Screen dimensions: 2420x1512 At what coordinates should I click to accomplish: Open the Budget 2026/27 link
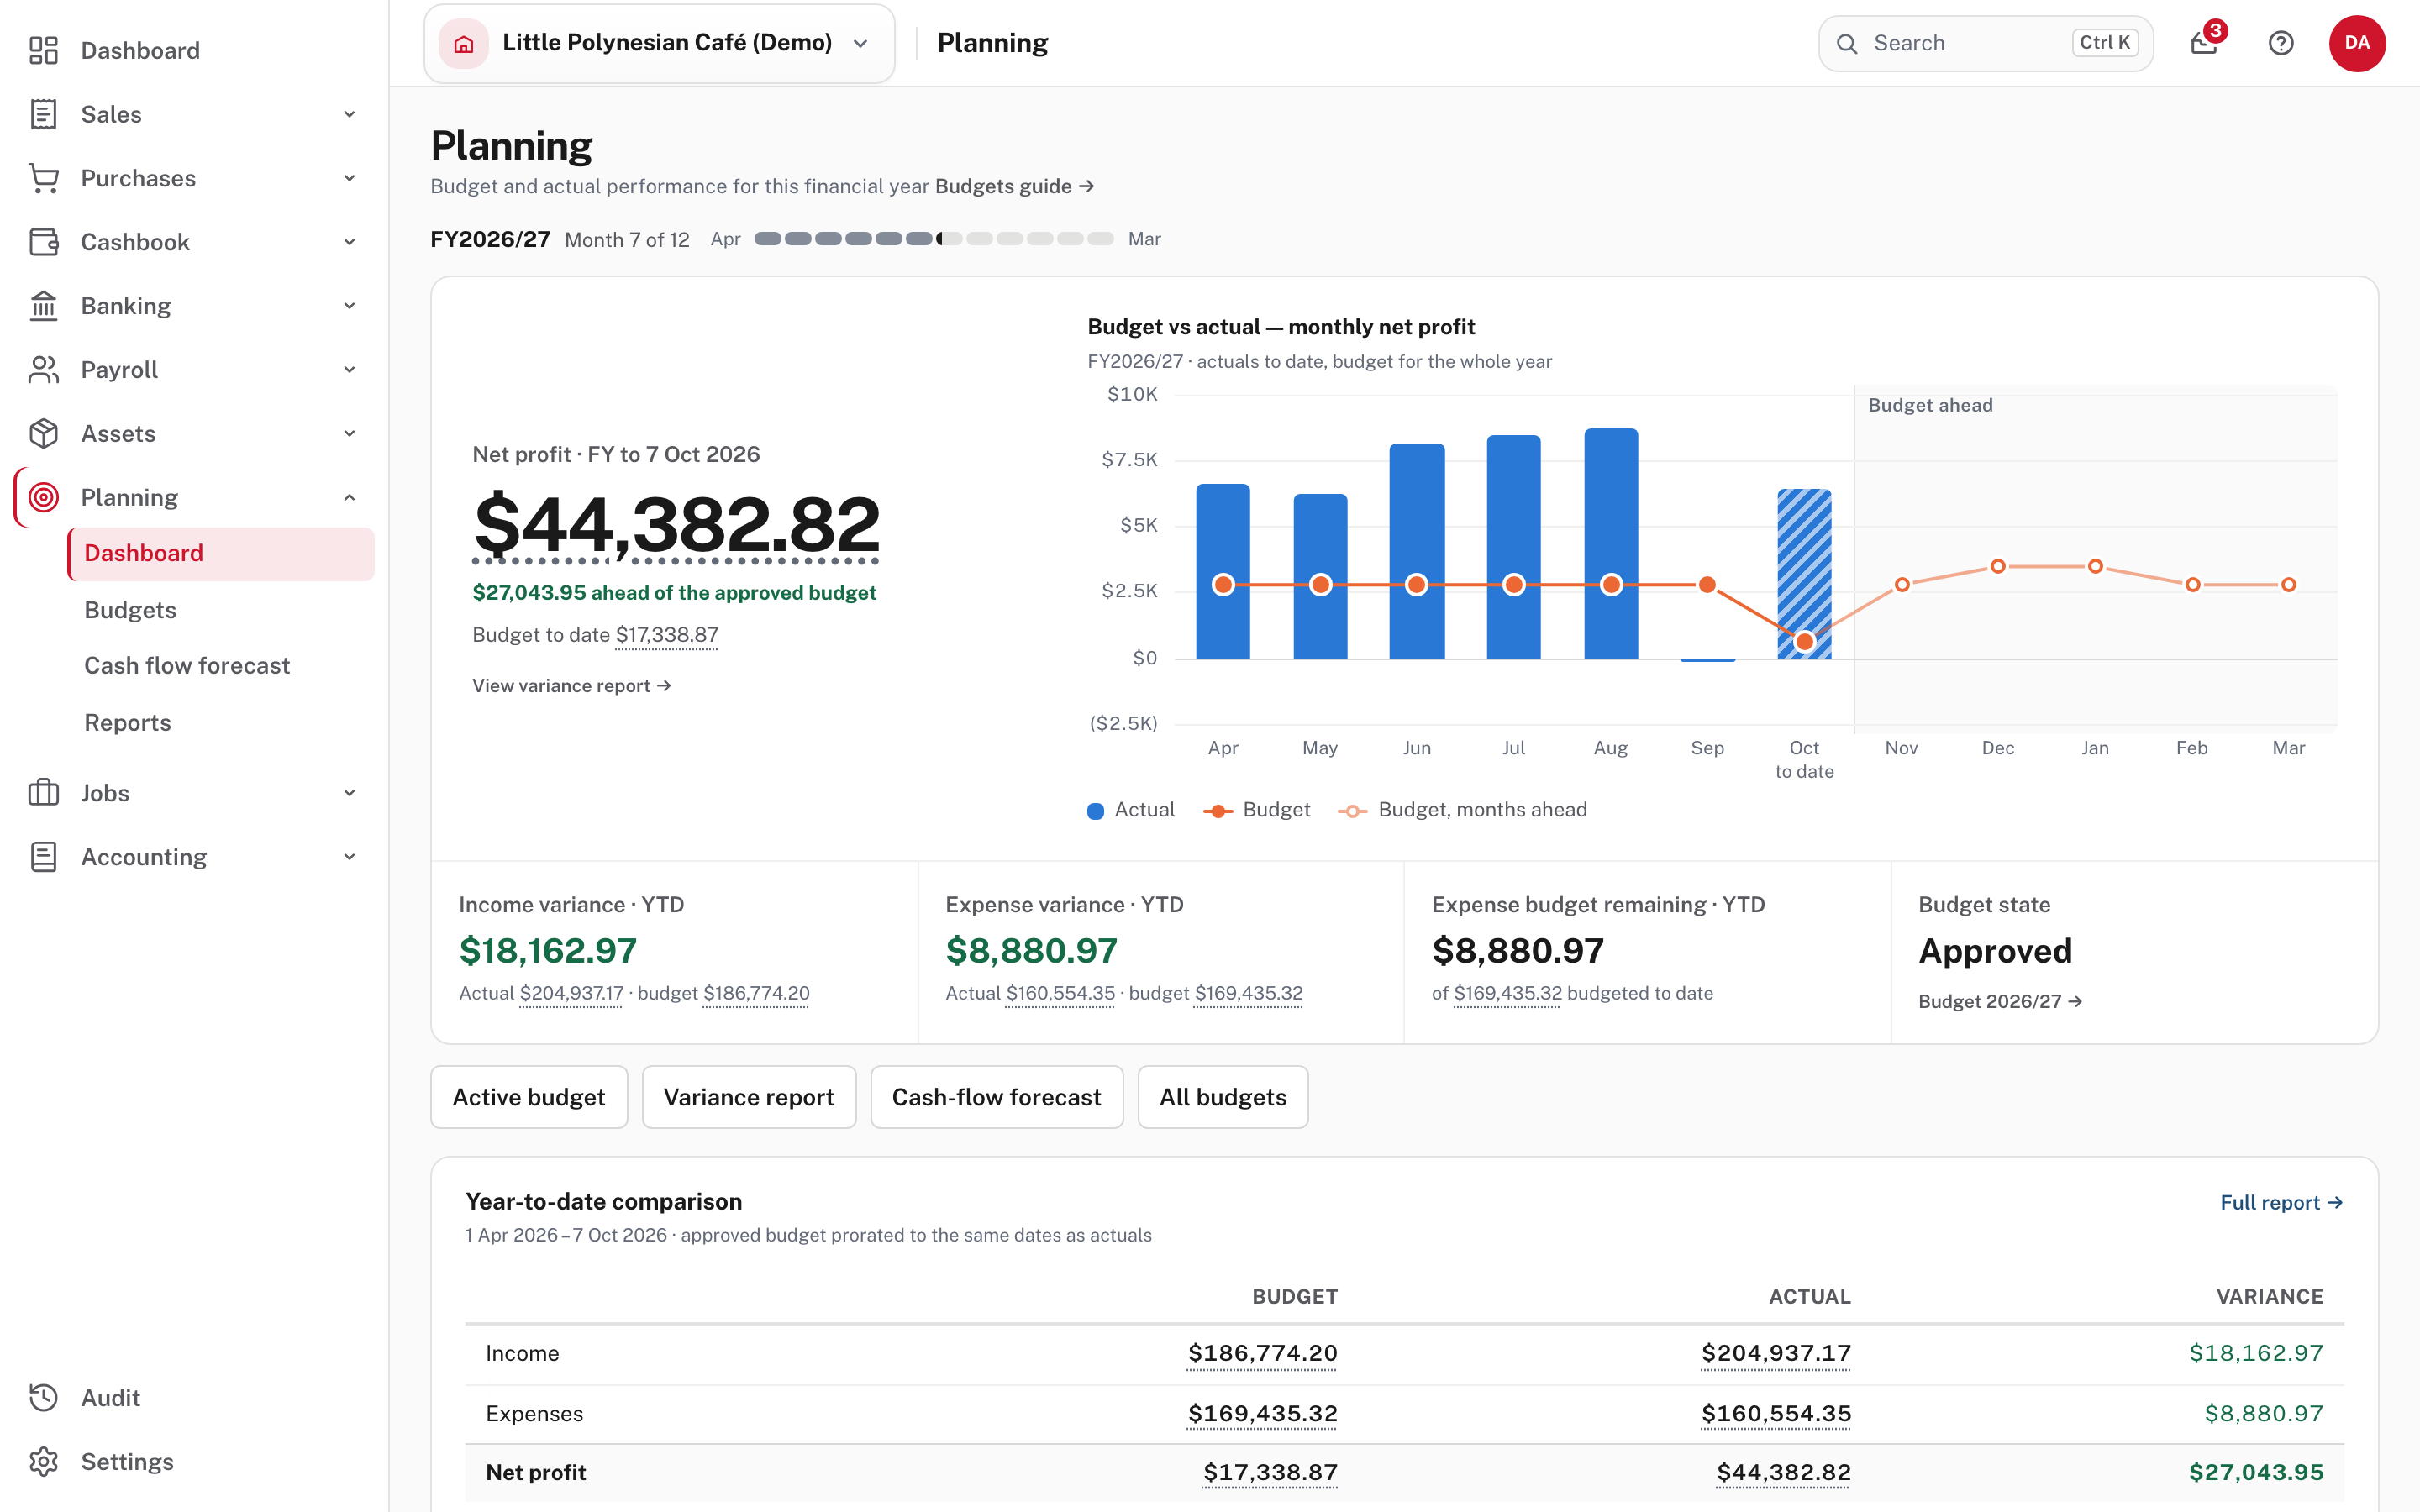pos(2000,1002)
